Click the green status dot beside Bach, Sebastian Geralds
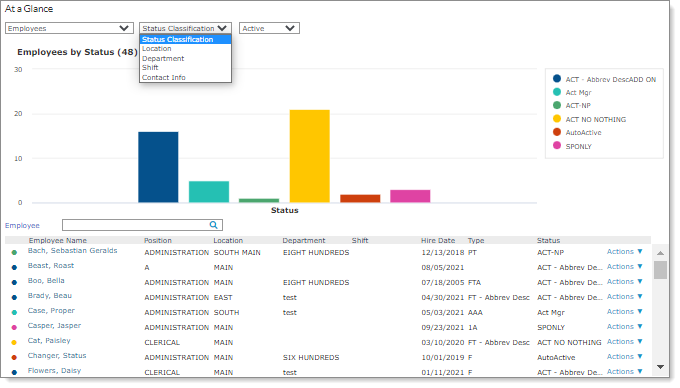 tap(14, 252)
